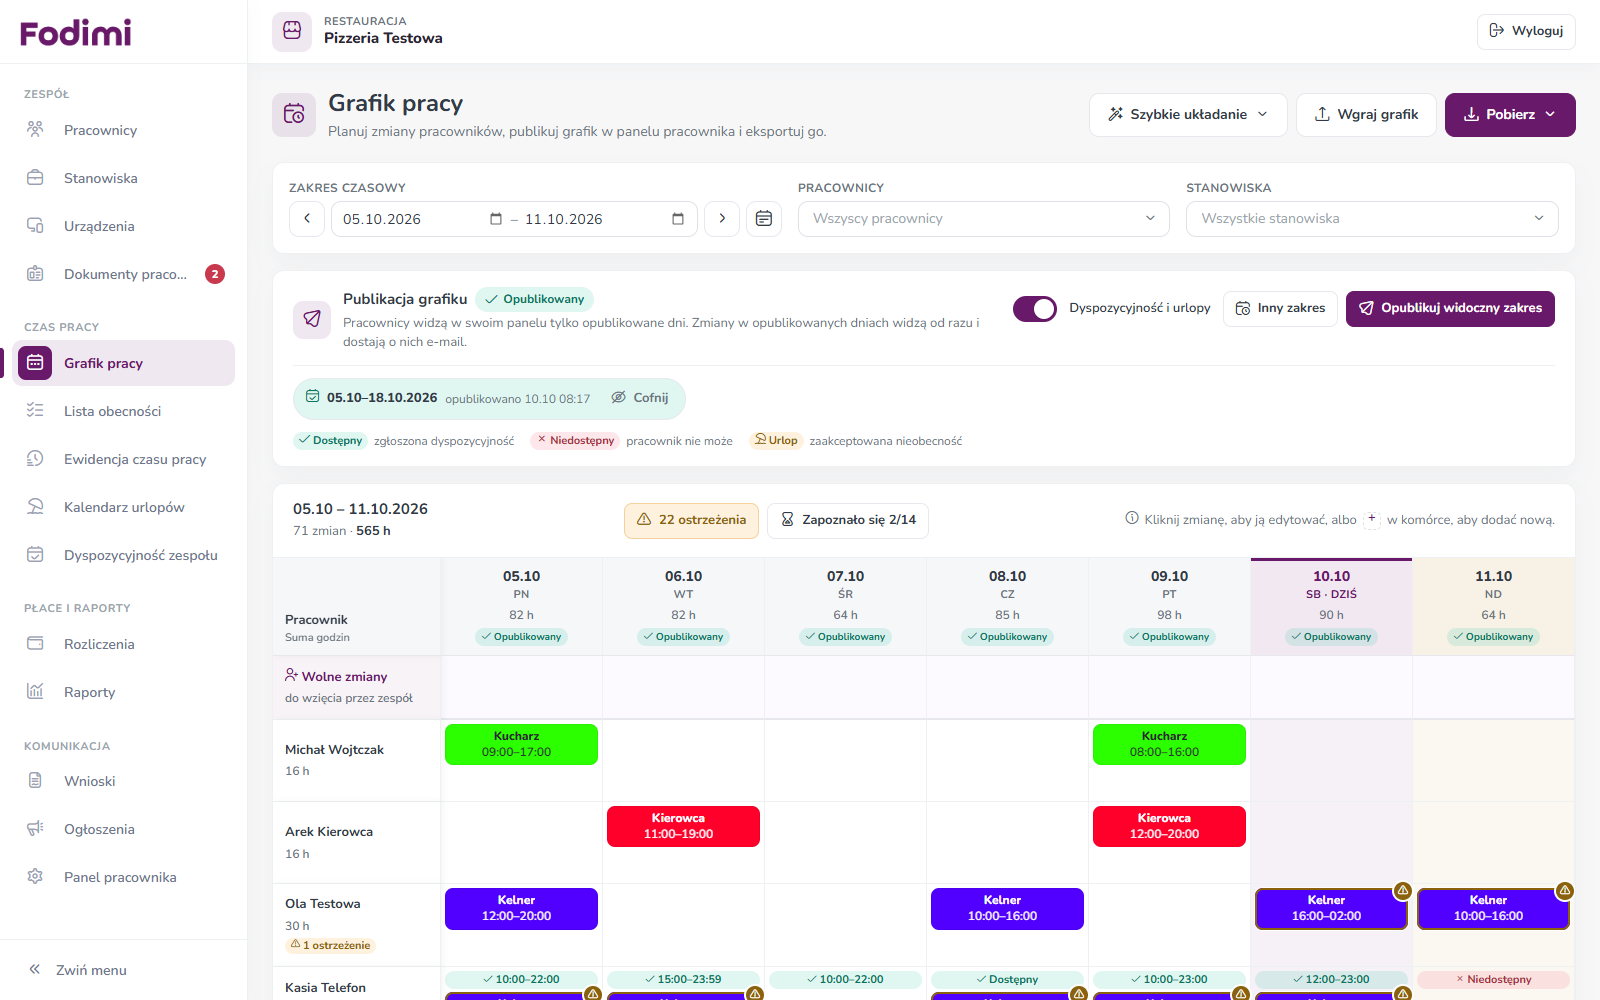Click warning icon on Kelner 16:00–02:00 shift
Screen dimensions: 1600x1000
[1403, 890]
